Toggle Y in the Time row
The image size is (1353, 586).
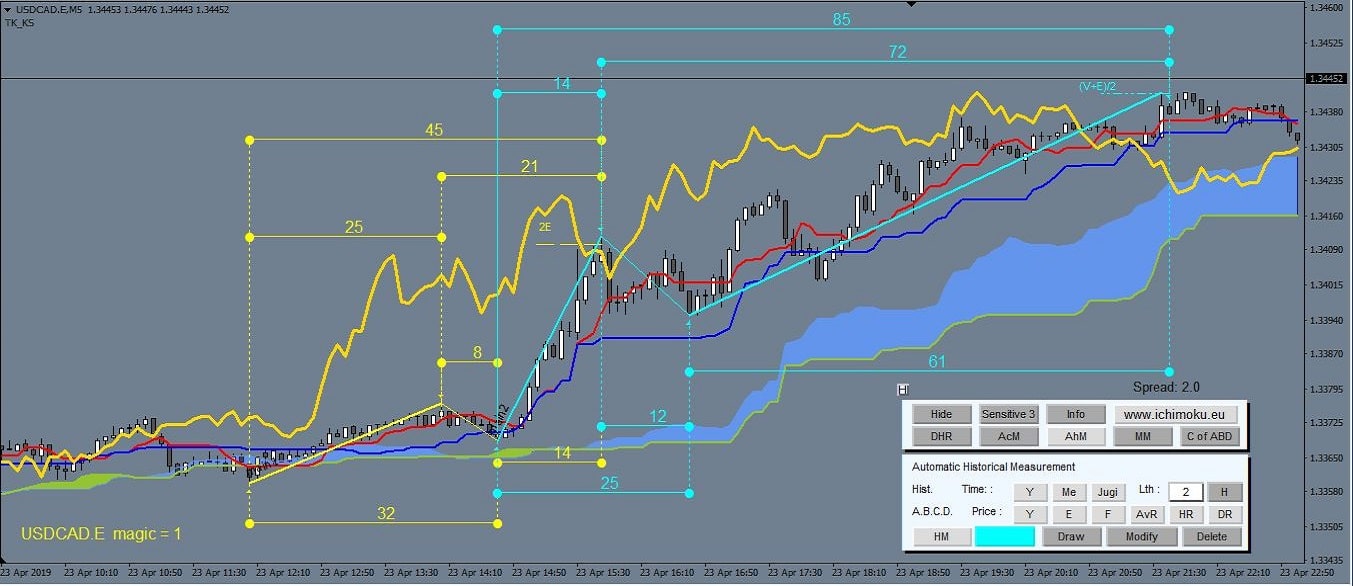(1029, 491)
